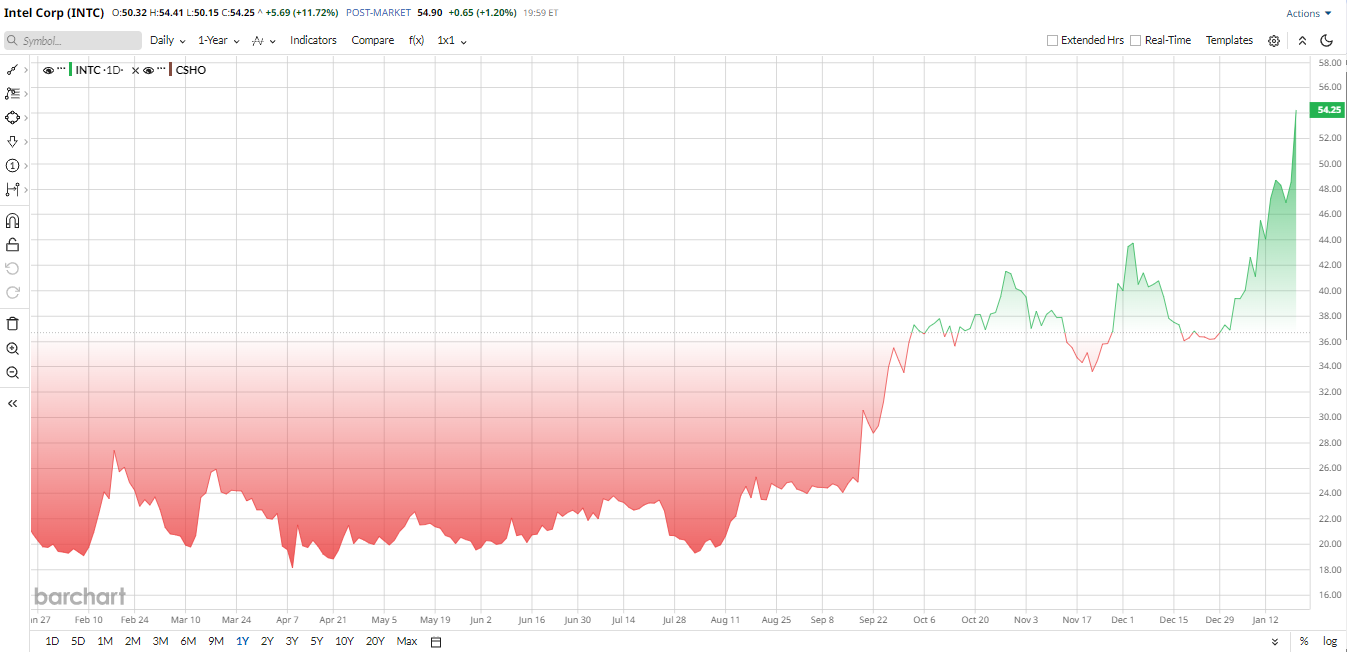The image size is (1347, 652).
Task: Open the Compare menu
Action: coord(373,40)
